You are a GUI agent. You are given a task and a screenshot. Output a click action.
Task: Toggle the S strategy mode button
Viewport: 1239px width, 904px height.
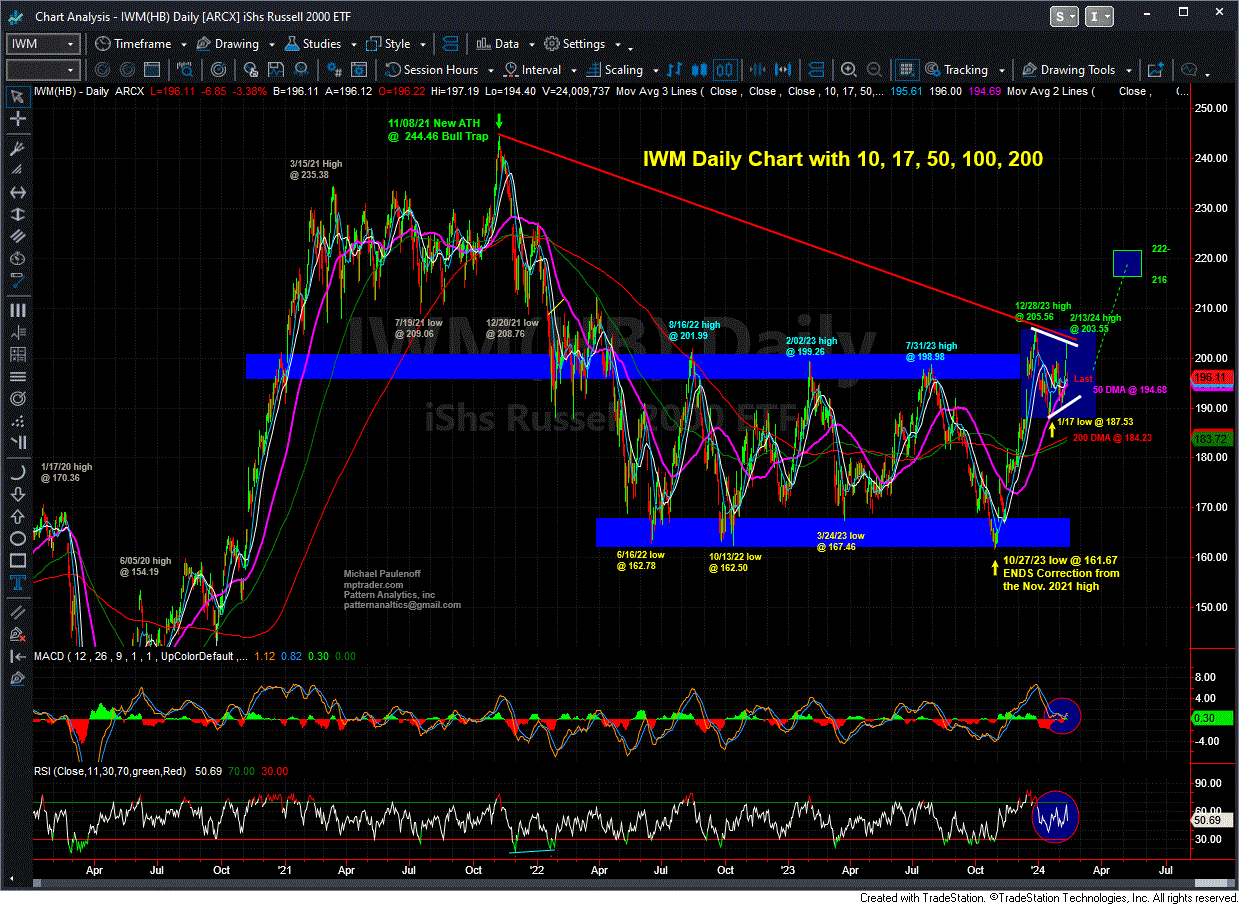click(1063, 17)
